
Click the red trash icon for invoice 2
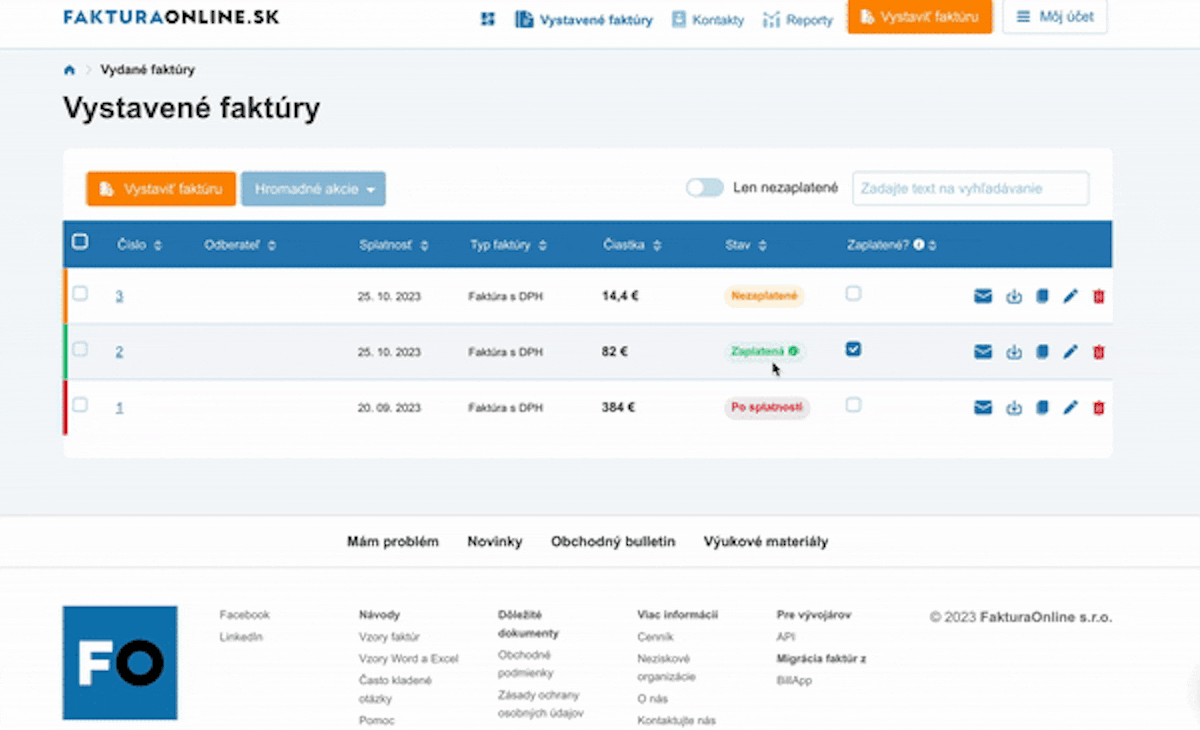pyautogui.click(x=1098, y=352)
